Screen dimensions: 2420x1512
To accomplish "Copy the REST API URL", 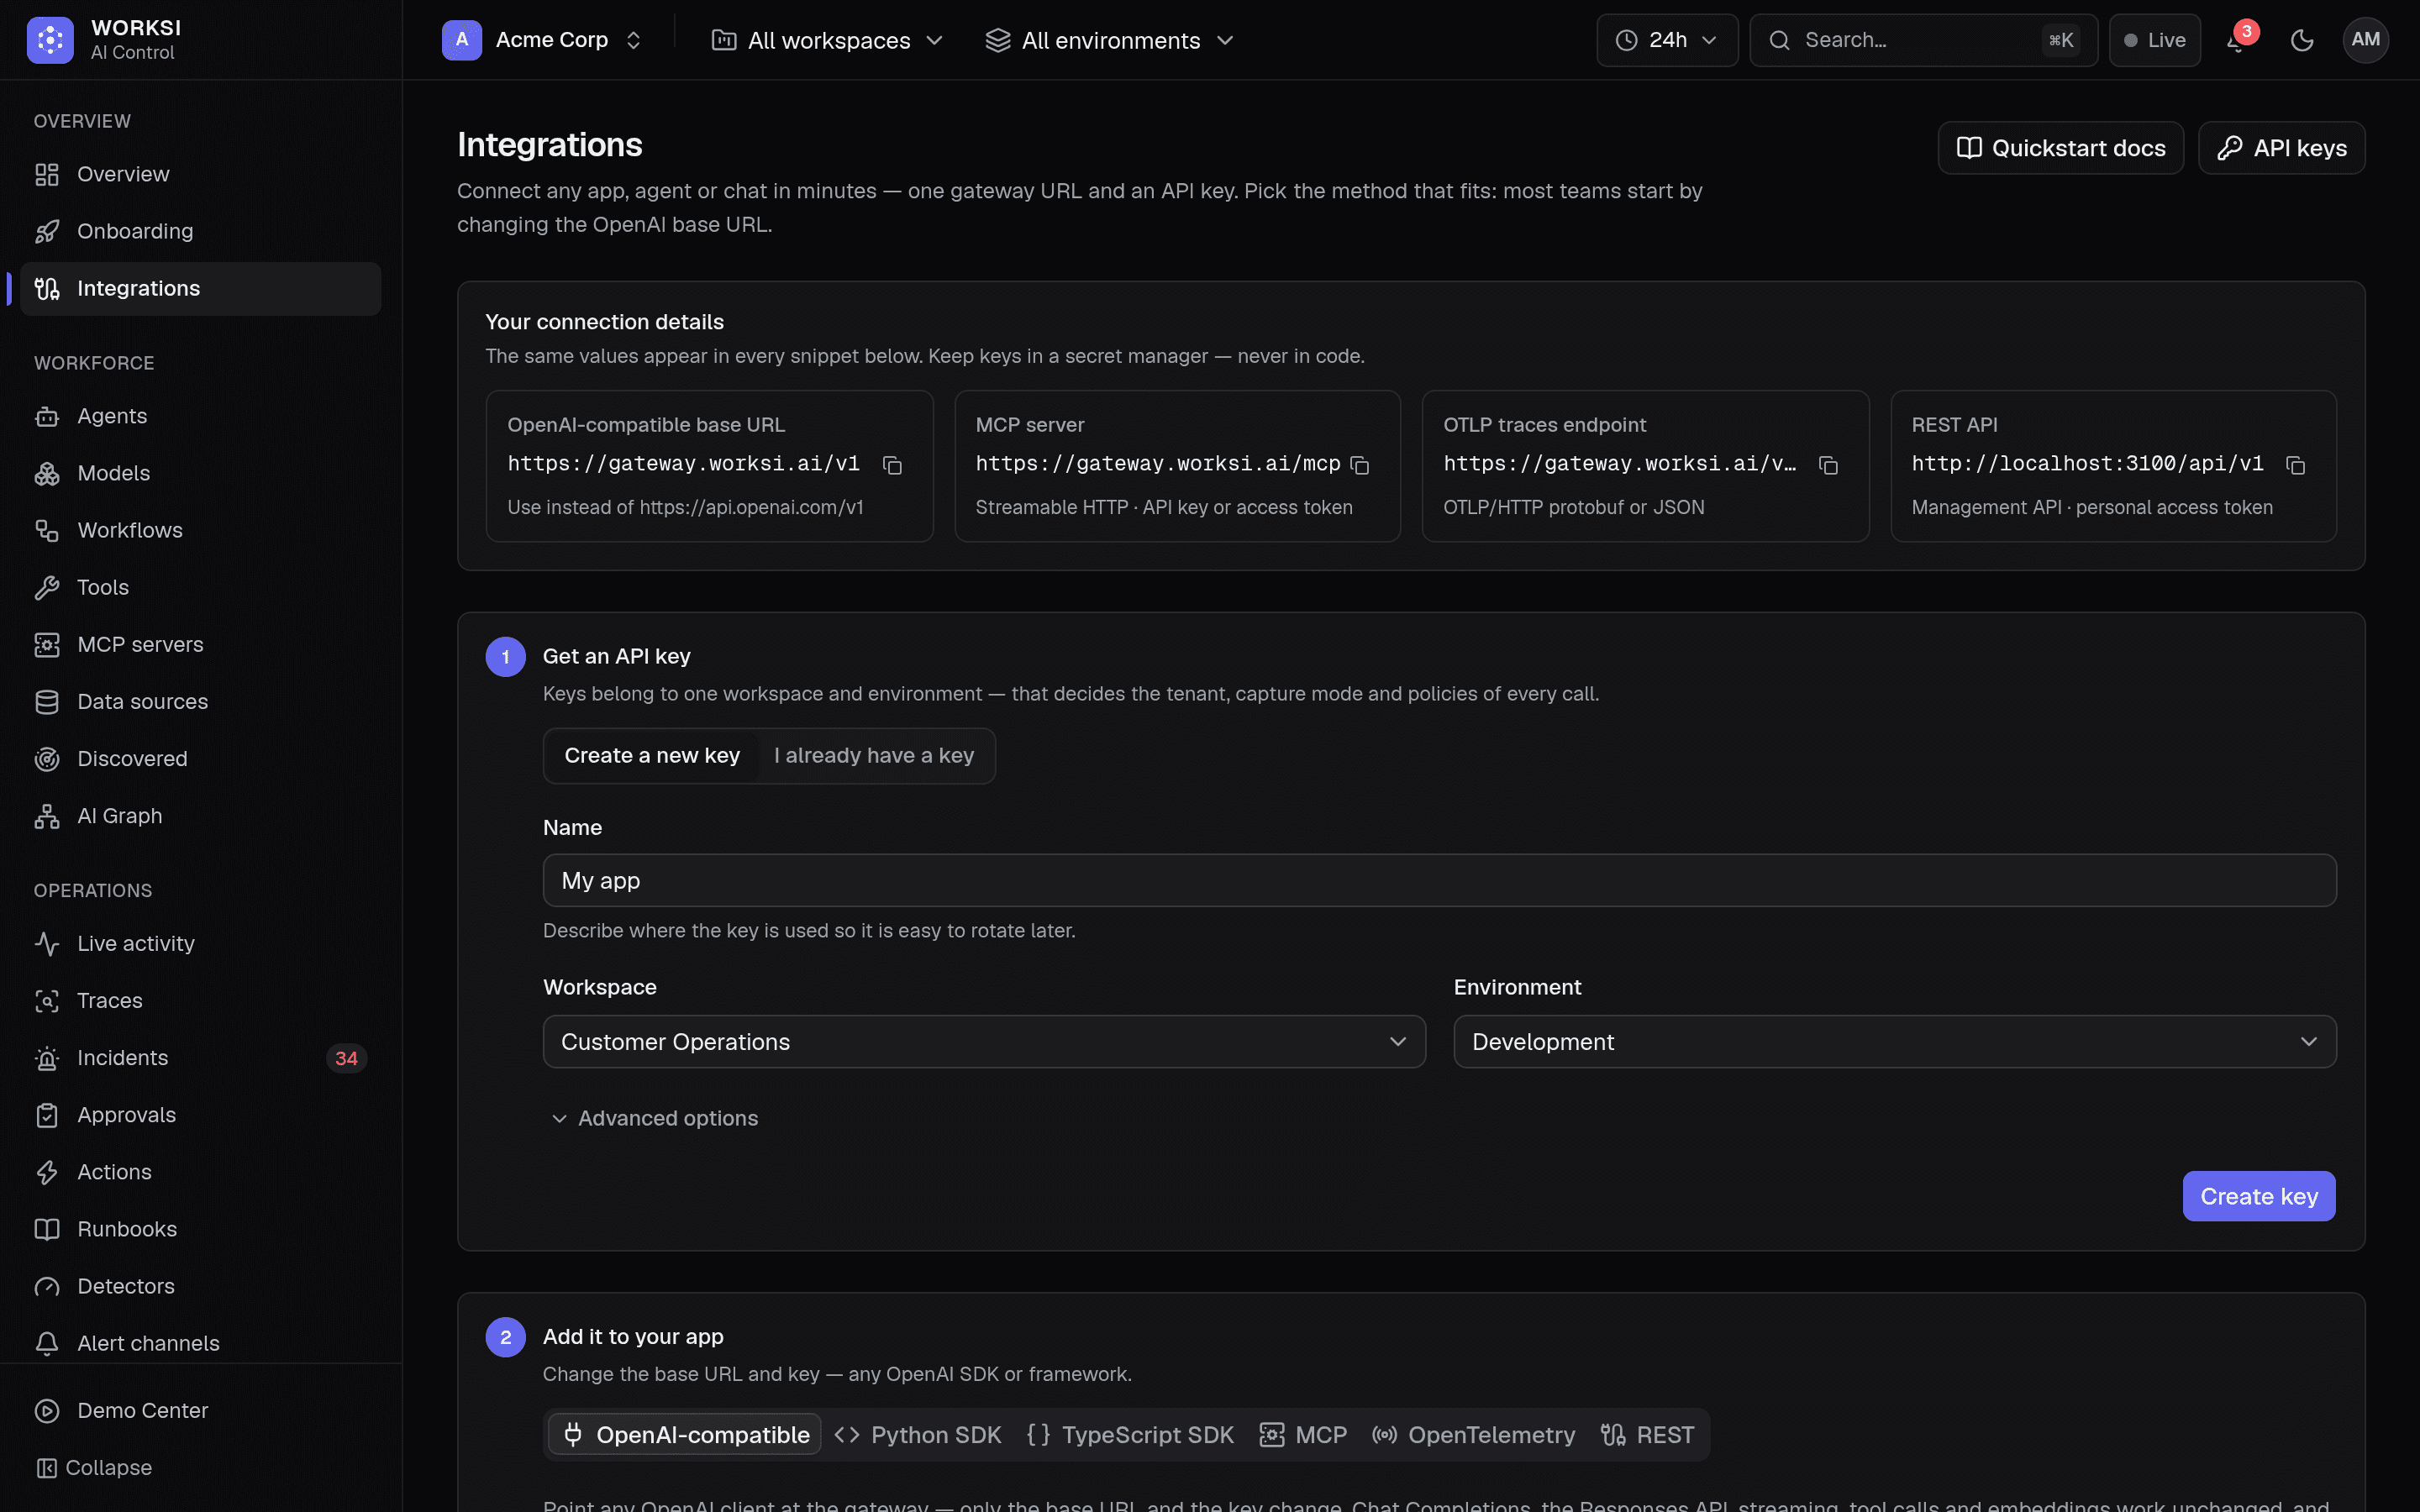I will tap(2295, 465).
